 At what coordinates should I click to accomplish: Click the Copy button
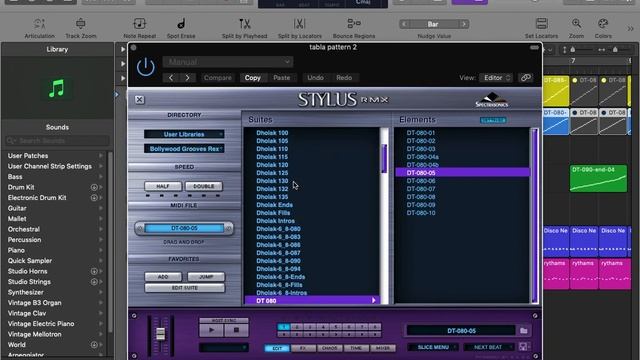[253, 78]
